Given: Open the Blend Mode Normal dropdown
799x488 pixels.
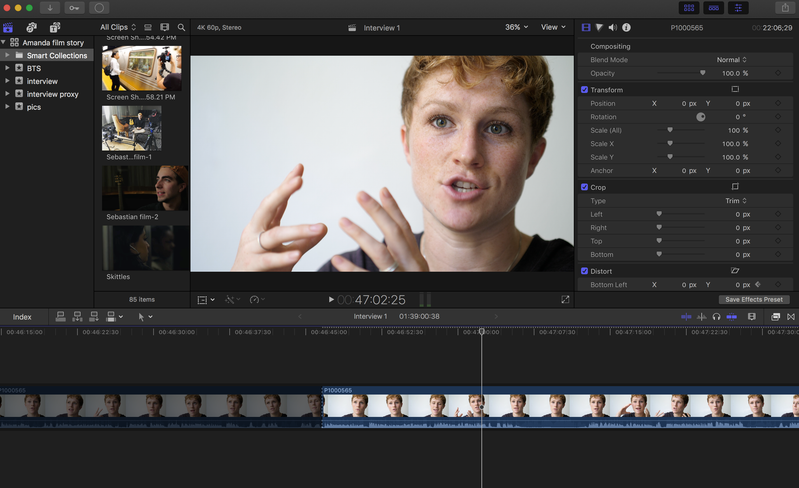Looking at the screenshot, I should (731, 60).
